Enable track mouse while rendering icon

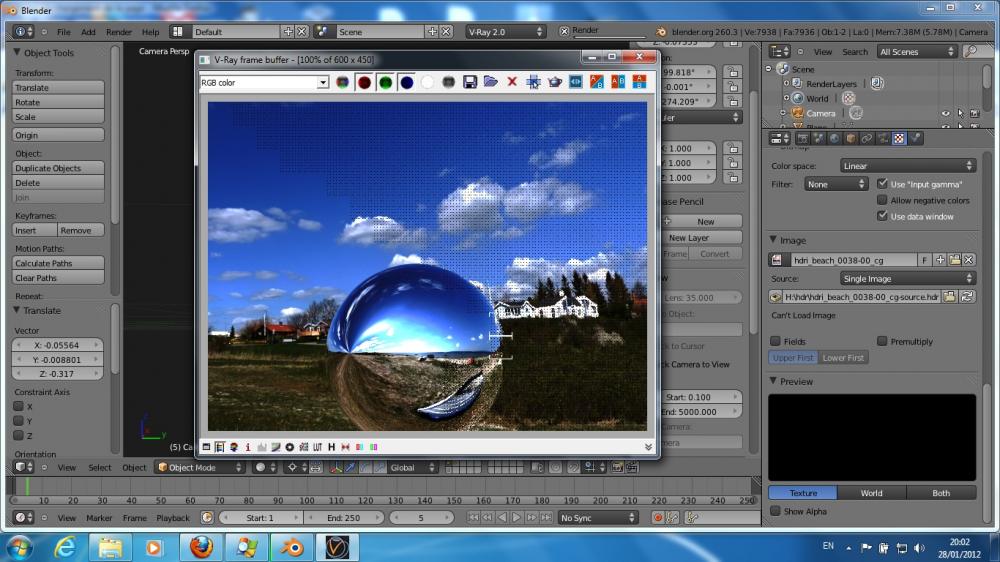click(533, 82)
